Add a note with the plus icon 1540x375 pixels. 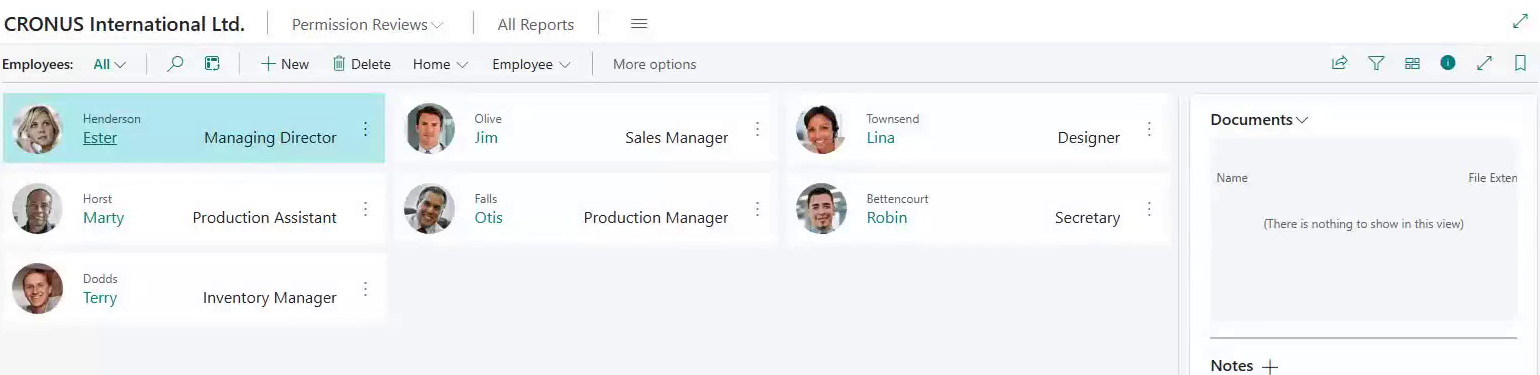click(1270, 367)
